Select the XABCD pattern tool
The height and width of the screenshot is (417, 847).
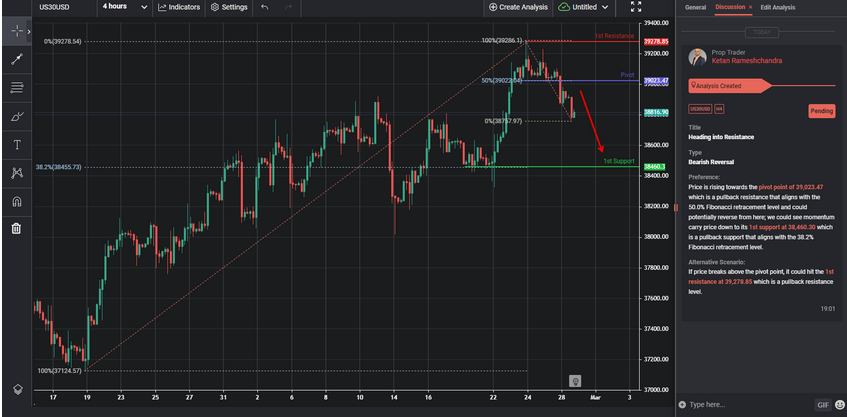(17, 173)
